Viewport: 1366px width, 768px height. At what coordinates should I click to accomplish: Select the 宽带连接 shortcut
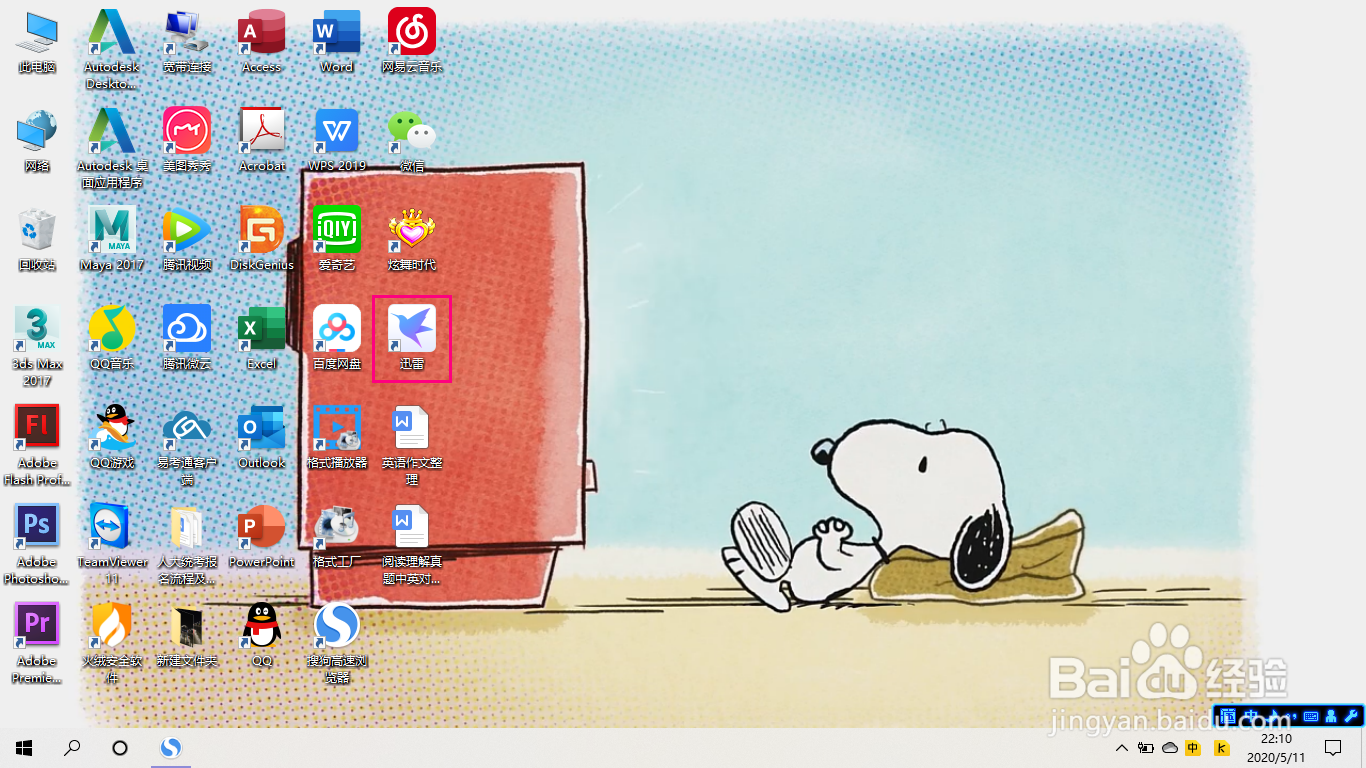pyautogui.click(x=187, y=42)
